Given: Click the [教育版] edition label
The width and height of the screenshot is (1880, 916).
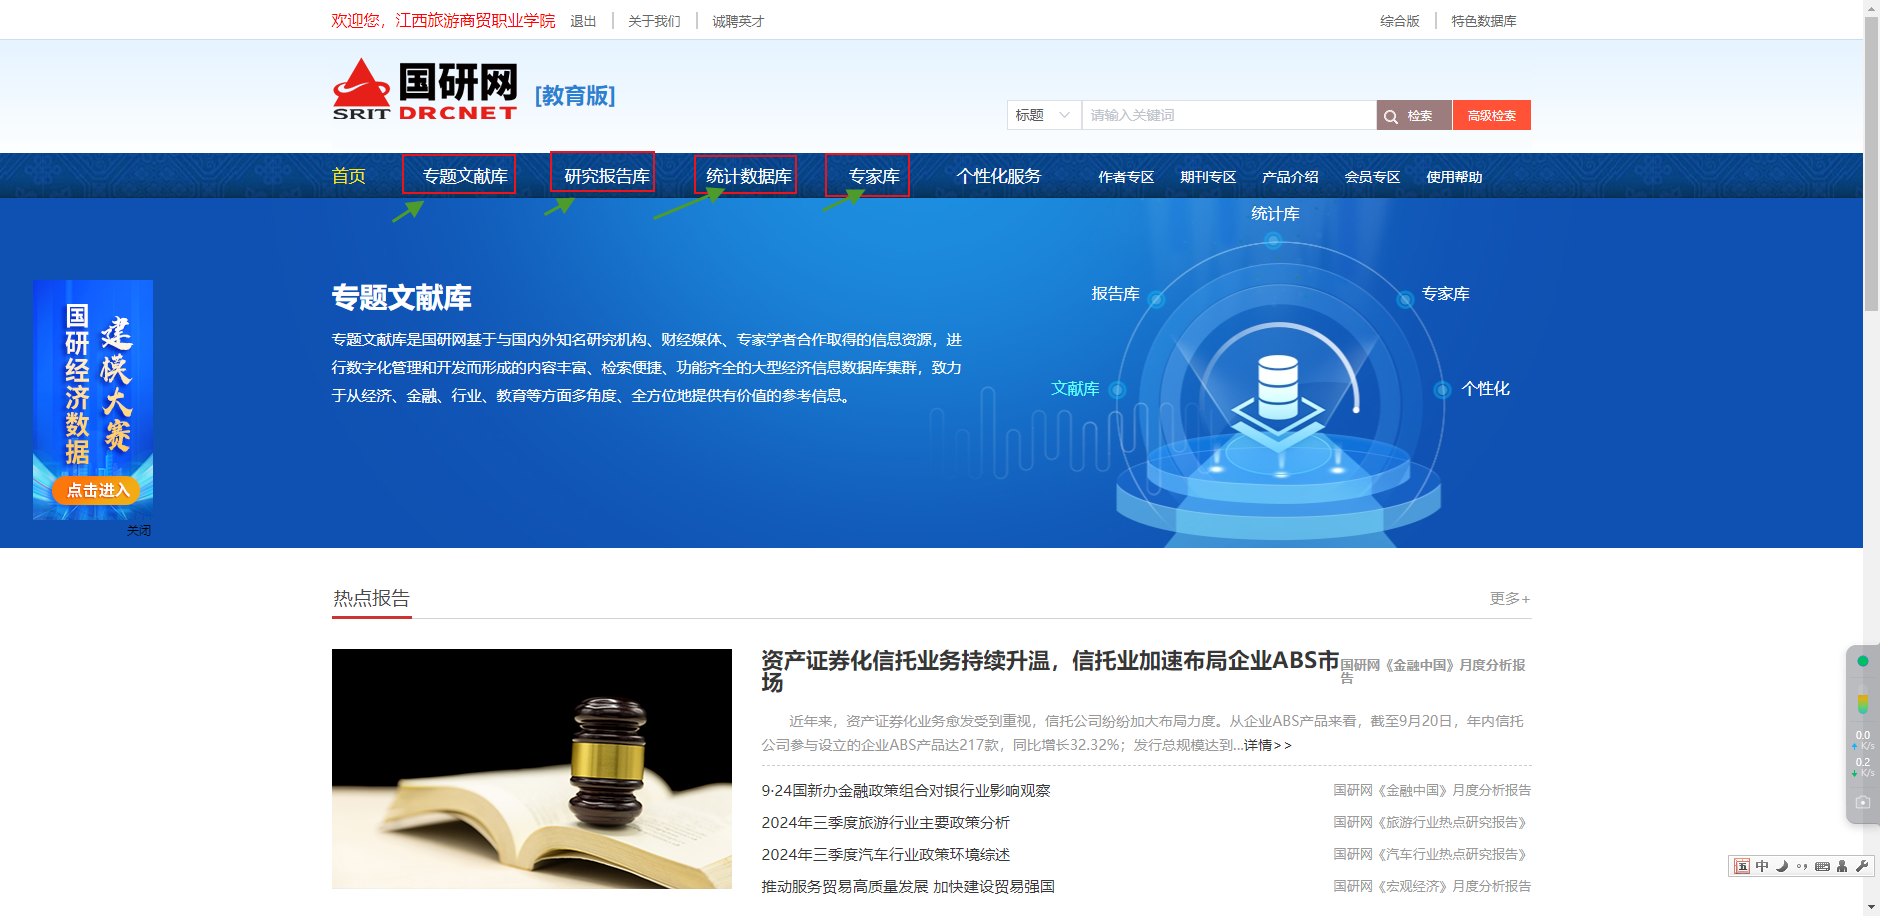Looking at the screenshot, I should pos(575,96).
